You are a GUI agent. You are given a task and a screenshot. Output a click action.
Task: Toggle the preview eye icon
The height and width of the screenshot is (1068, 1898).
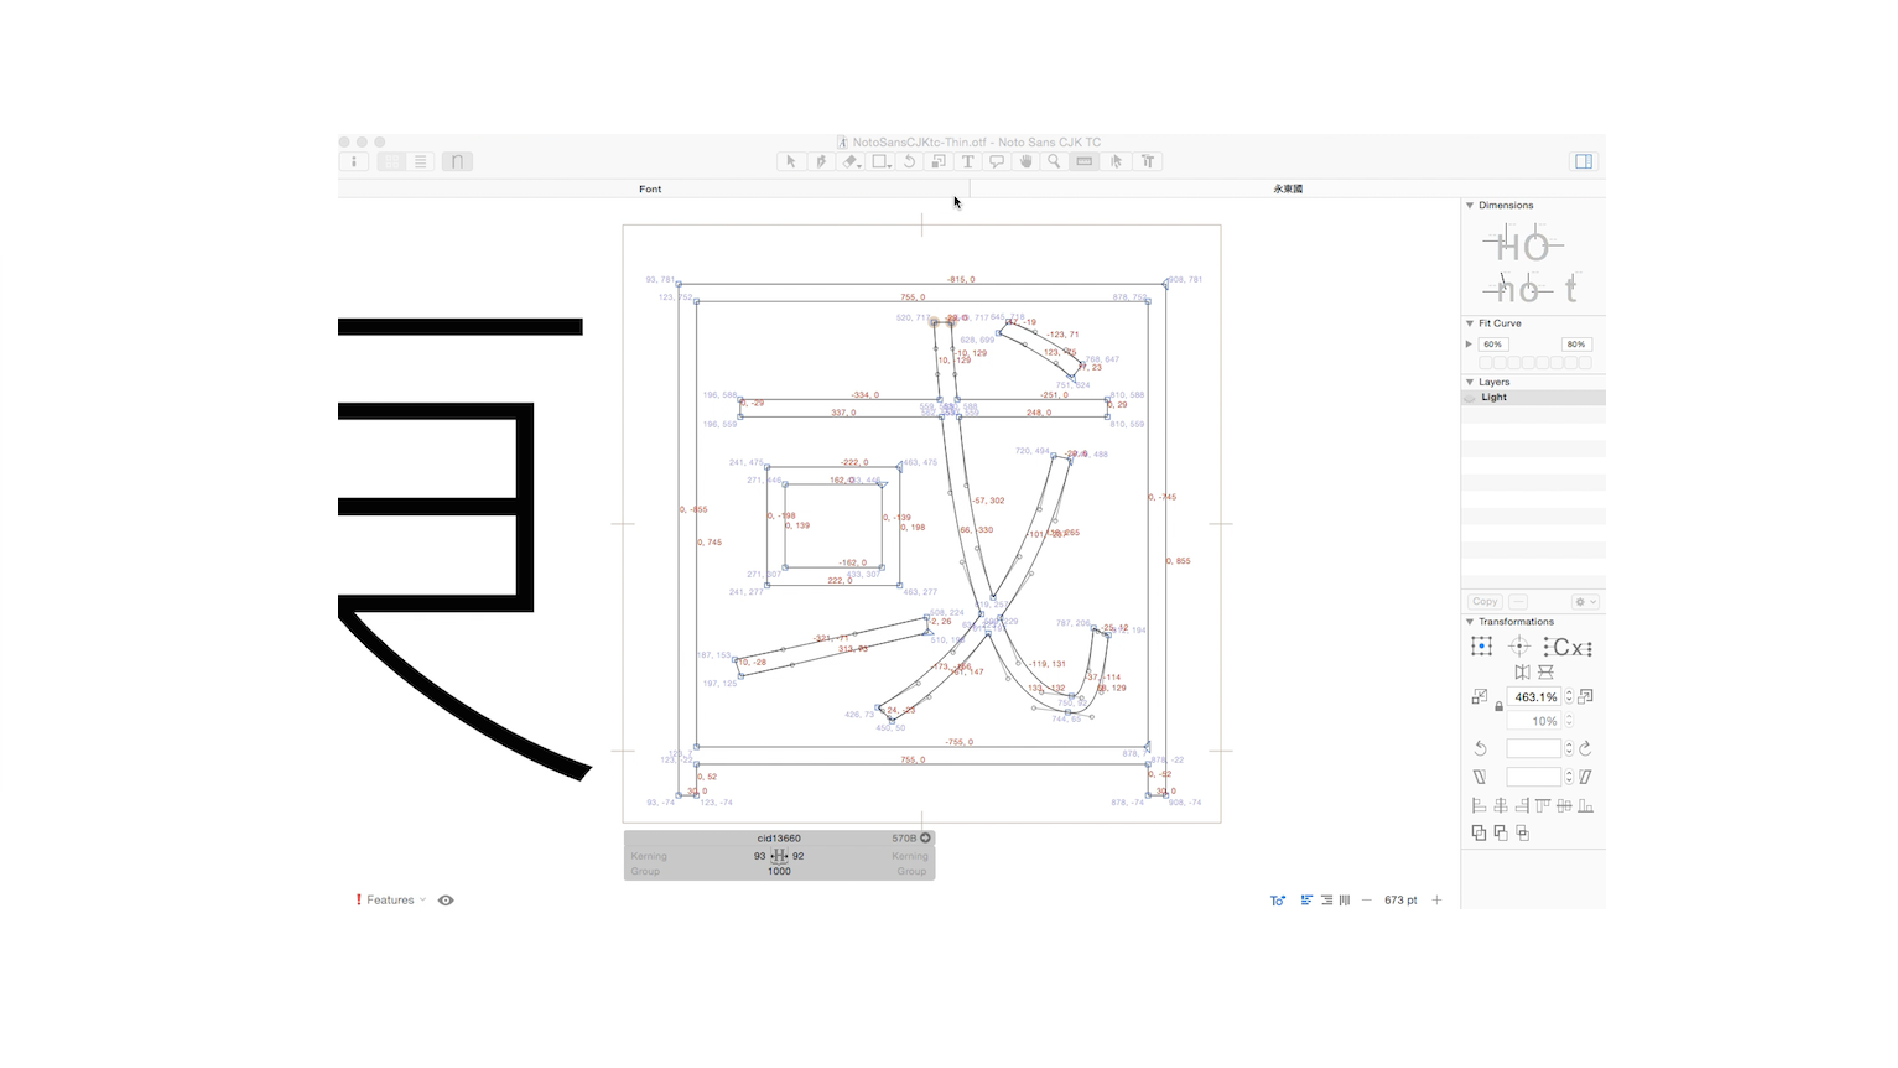click(x=446, y=900)
